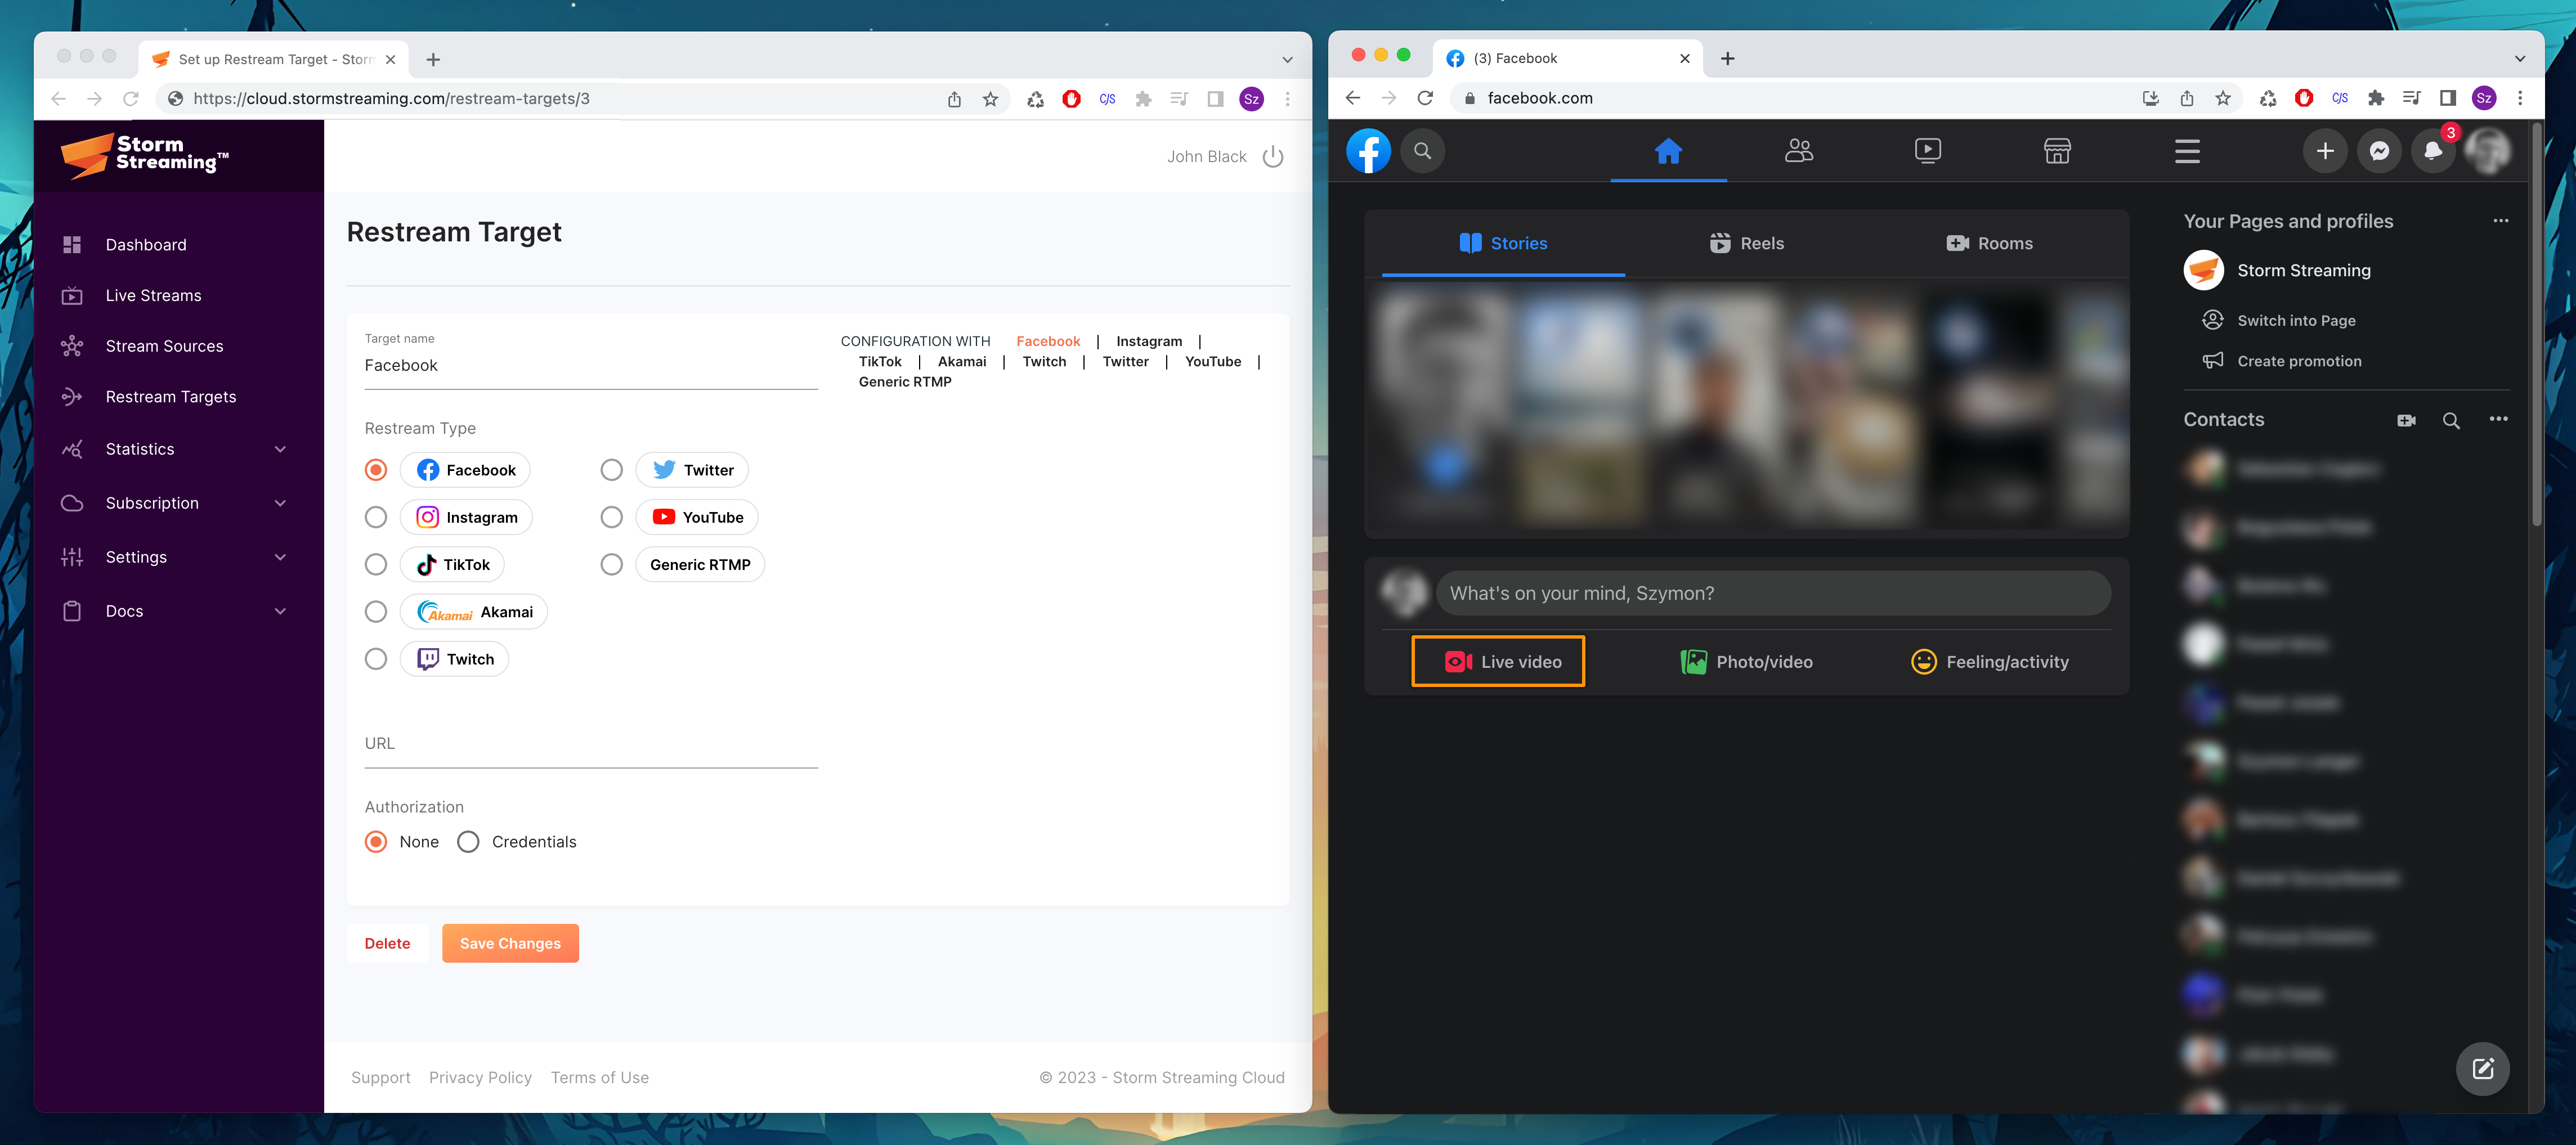This screenshot has width=2576, height=1145.
Task: Log out using power icon near John Black
Action: 1272,157
